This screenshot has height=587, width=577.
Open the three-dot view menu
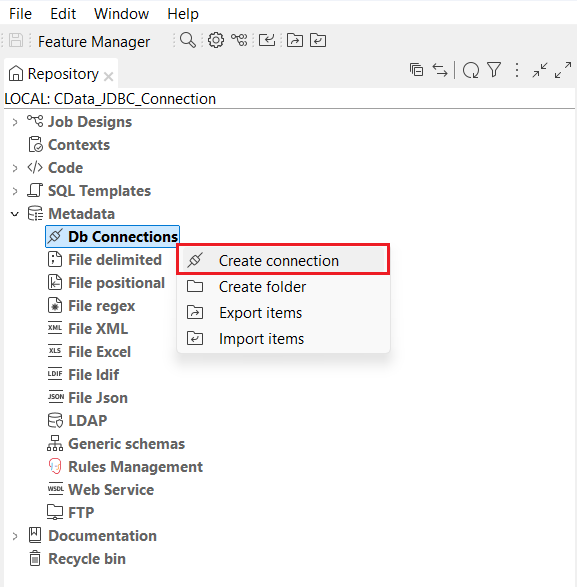[517, 70]
